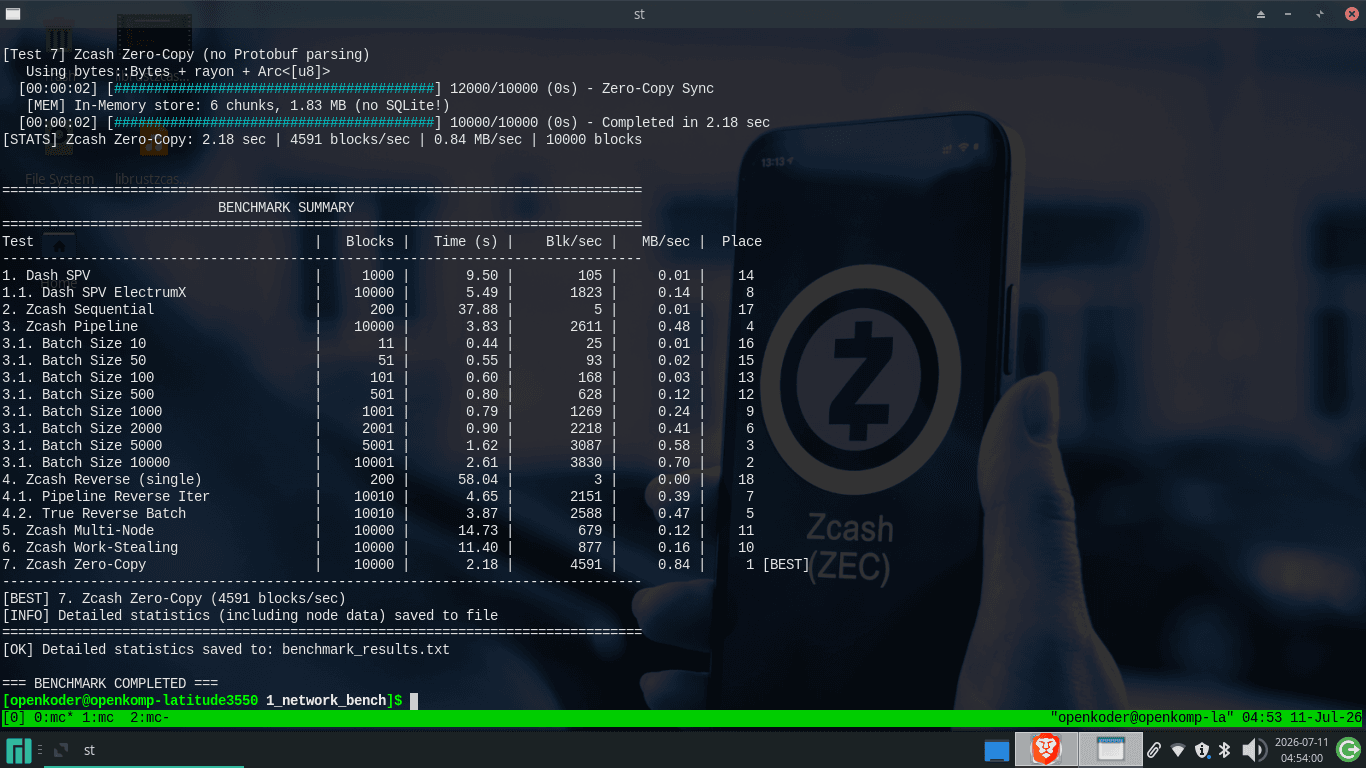Viewport: 1366px width, 768px height.
Task: Open the Bluetooth tray icon
Action: point(1224,750)
